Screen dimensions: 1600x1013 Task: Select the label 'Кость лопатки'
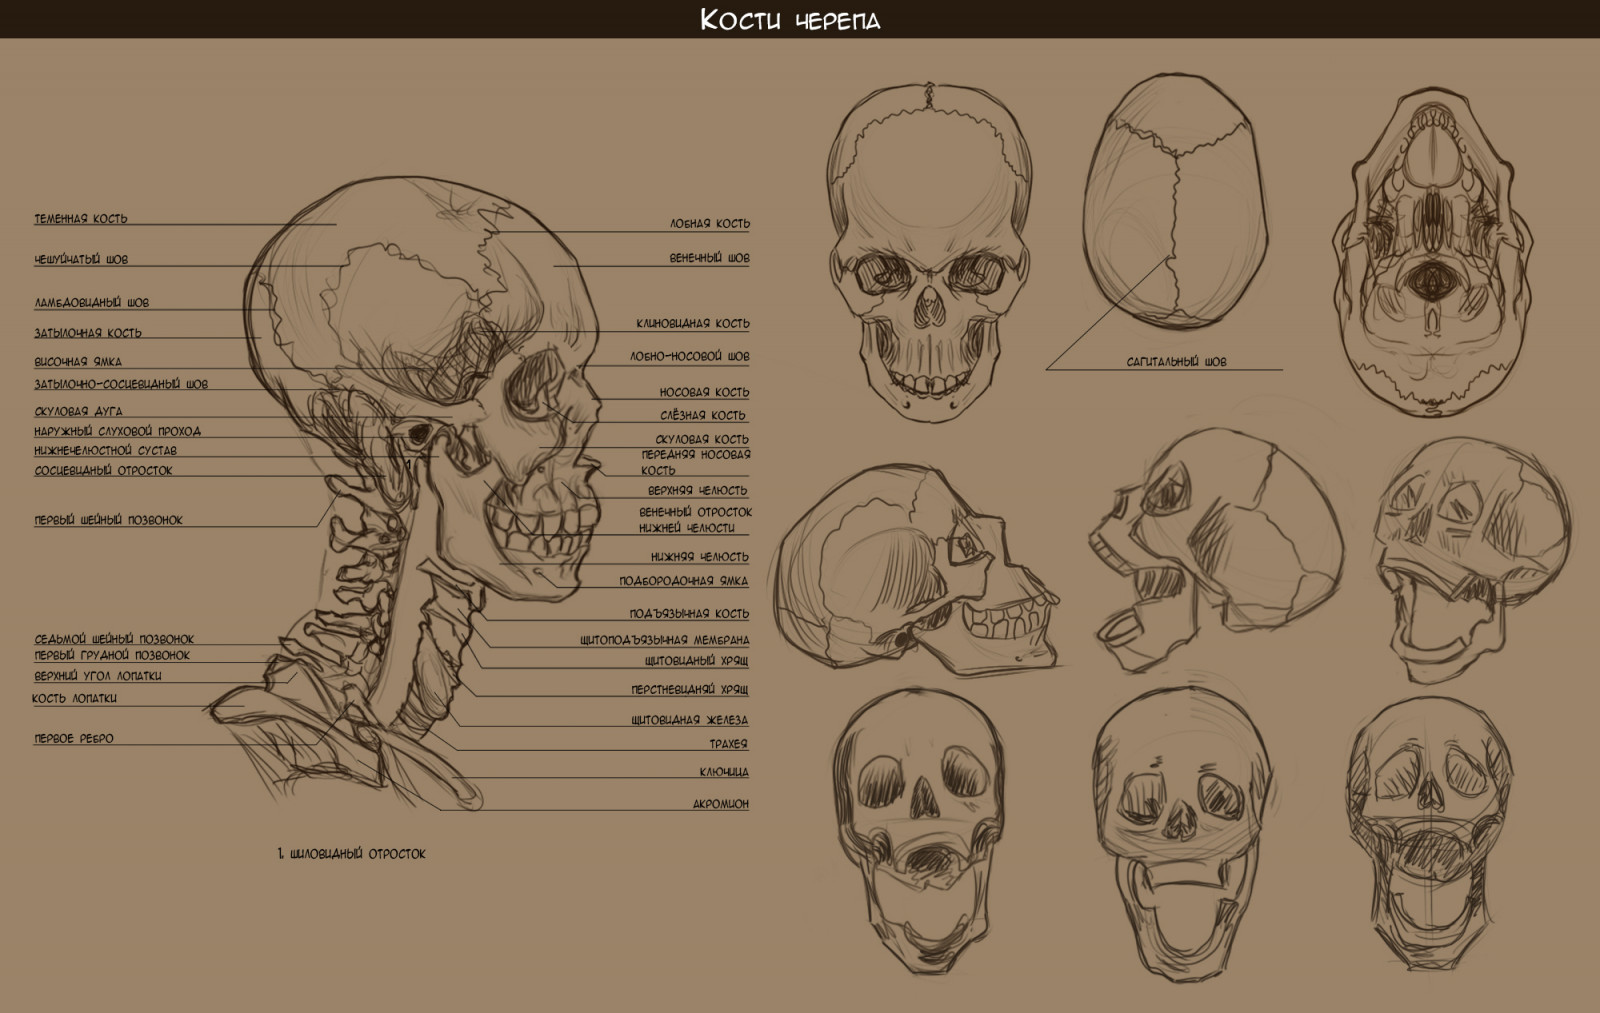(75, 699)
